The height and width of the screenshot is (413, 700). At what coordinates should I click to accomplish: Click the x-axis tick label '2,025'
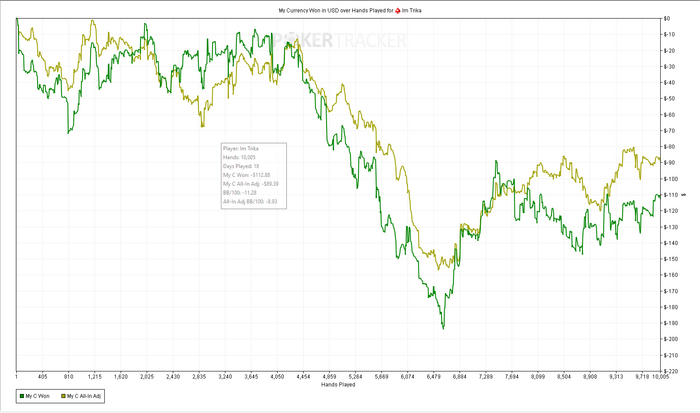pyautogui.click(x=147, y=377)
